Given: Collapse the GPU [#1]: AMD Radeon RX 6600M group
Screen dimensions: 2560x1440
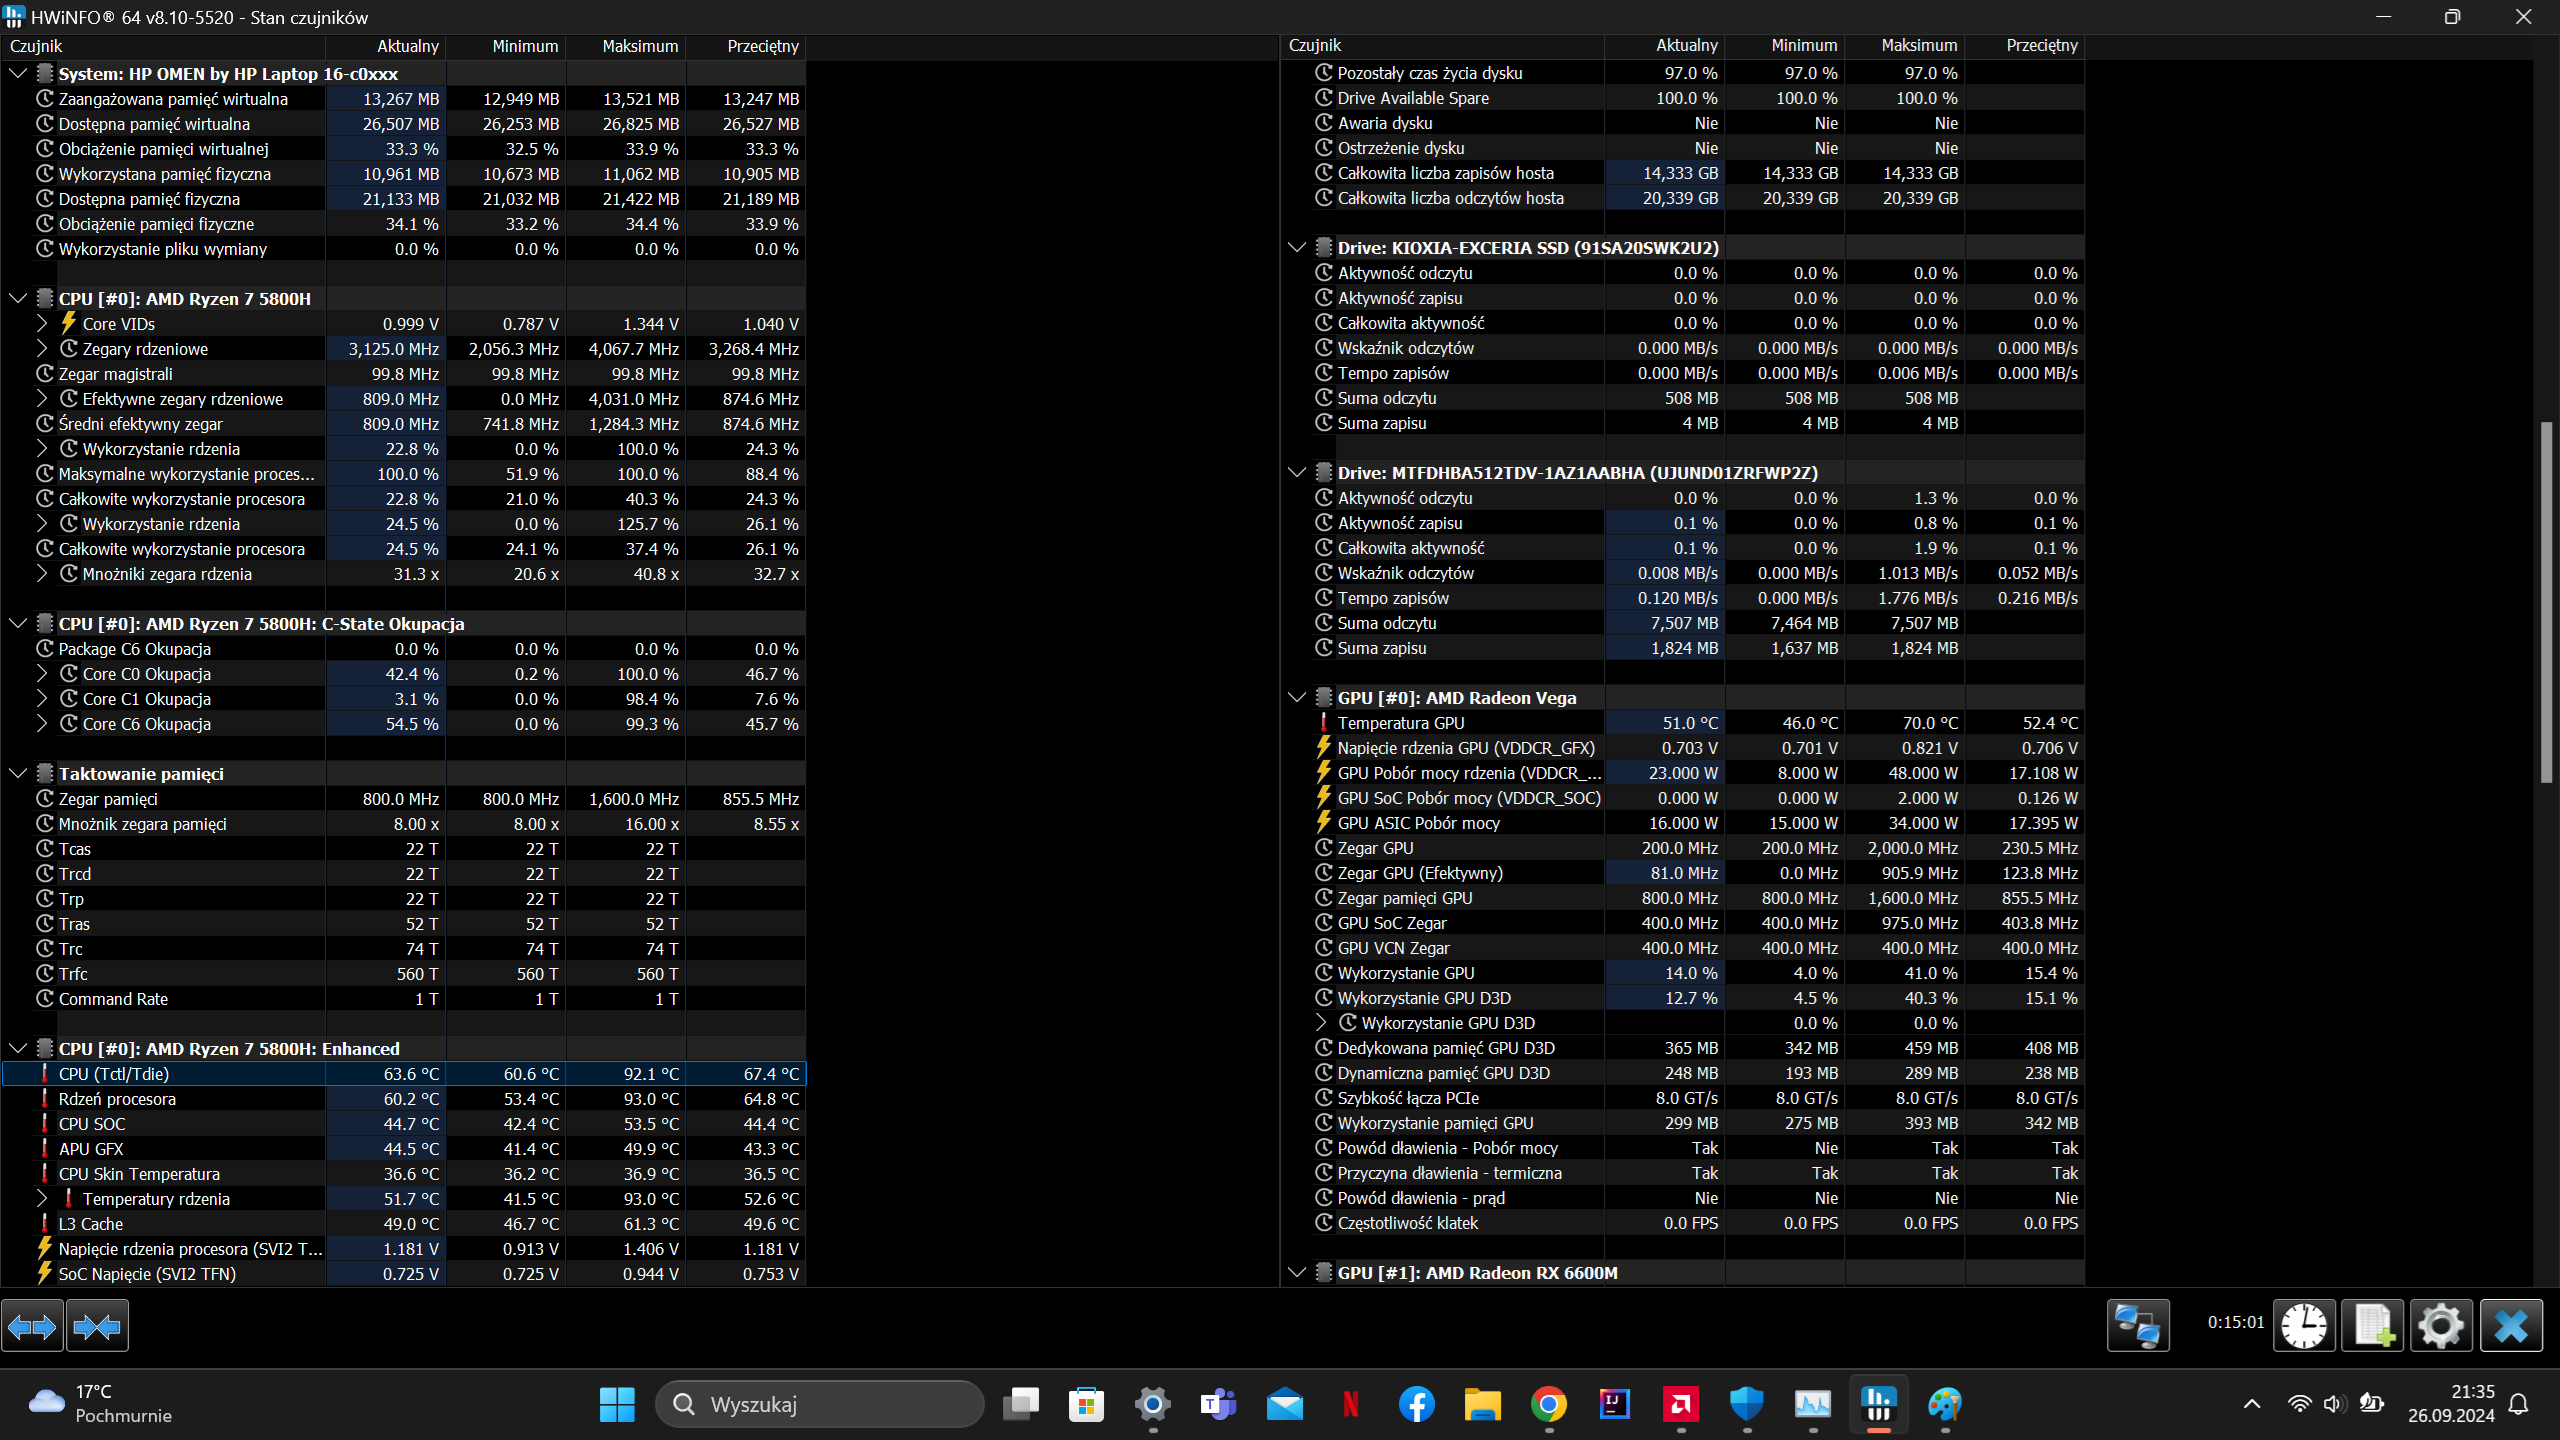Looking at the screenshot, I should pos(1297,1272).
